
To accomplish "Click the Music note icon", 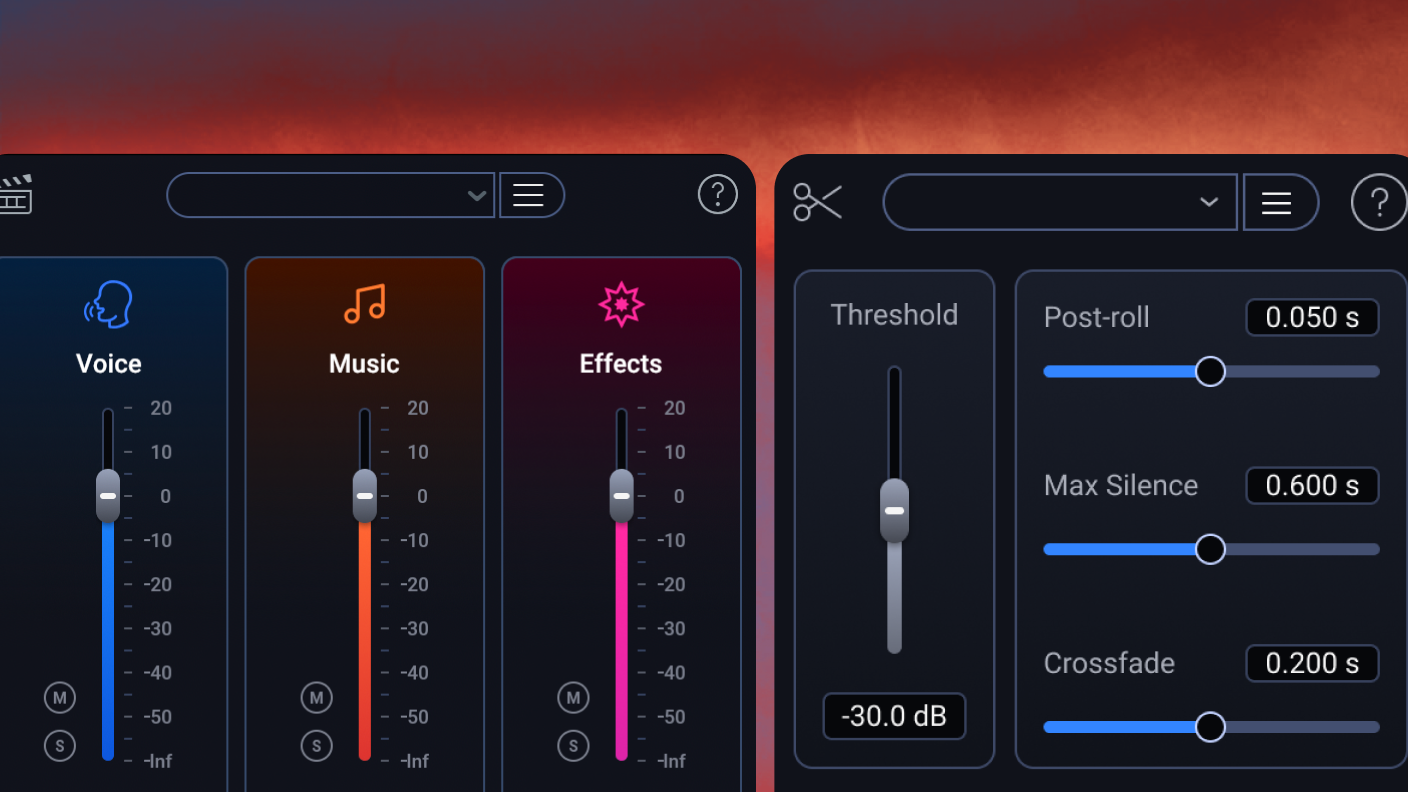I will click(364, 304).
